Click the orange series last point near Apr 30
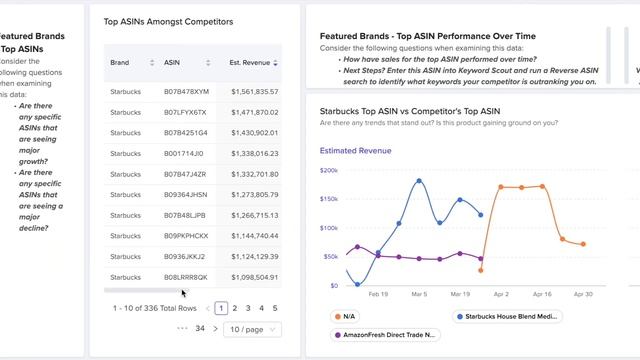 click(x=583, y=244)
